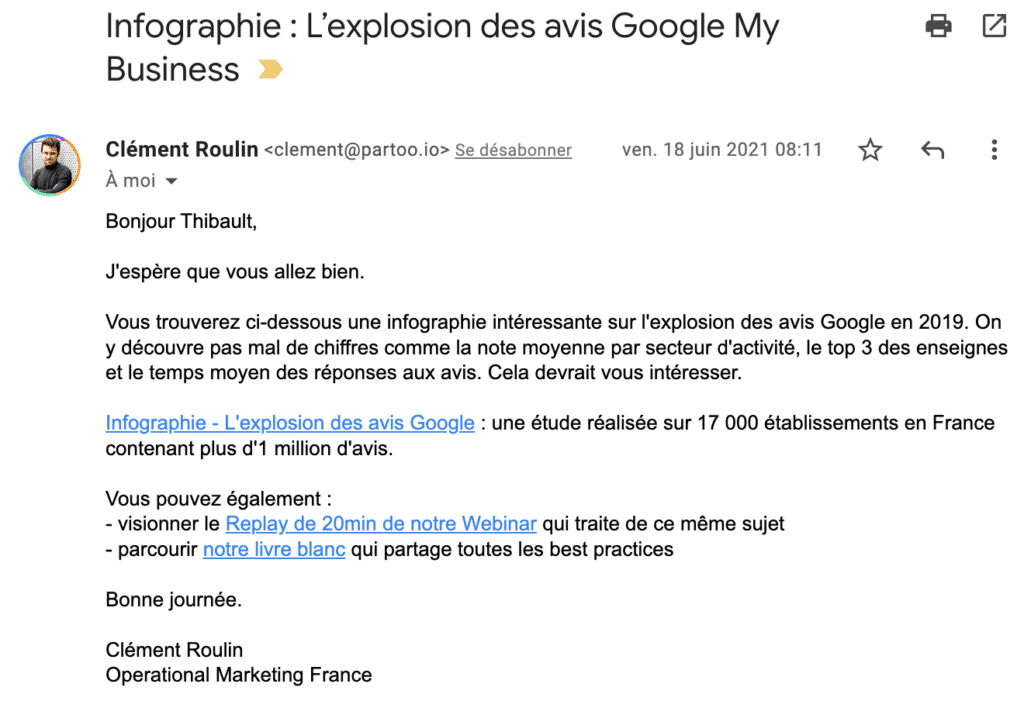
Task: Click the sender address clement@partoo.io
Action: coord(357,150)
